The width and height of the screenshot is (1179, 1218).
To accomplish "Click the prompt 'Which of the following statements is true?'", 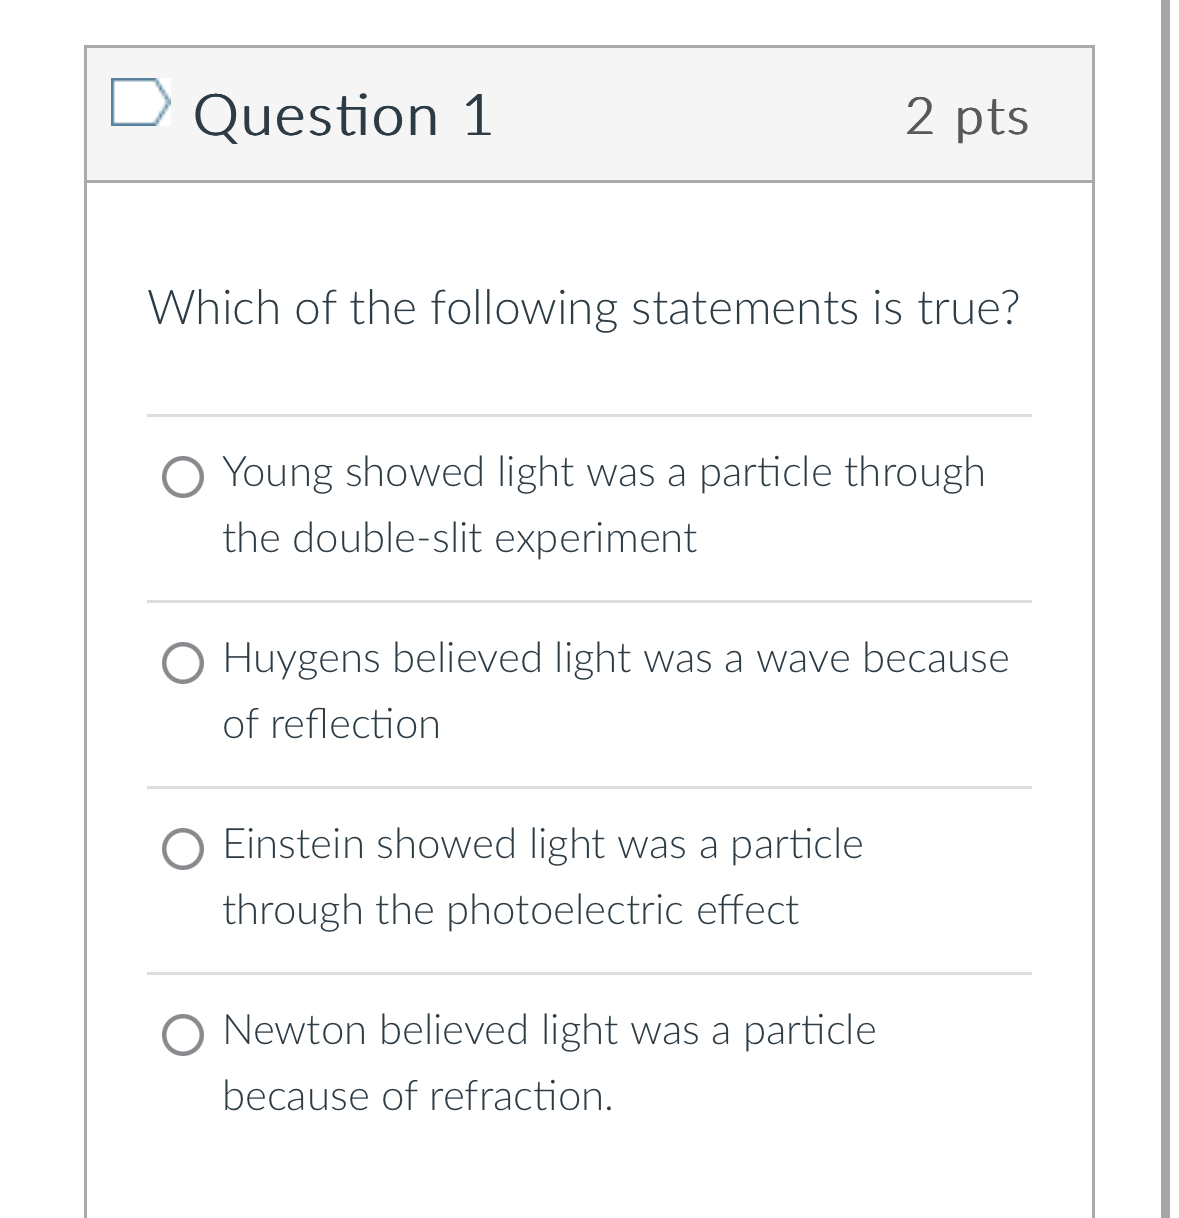I will pos(584,308).
